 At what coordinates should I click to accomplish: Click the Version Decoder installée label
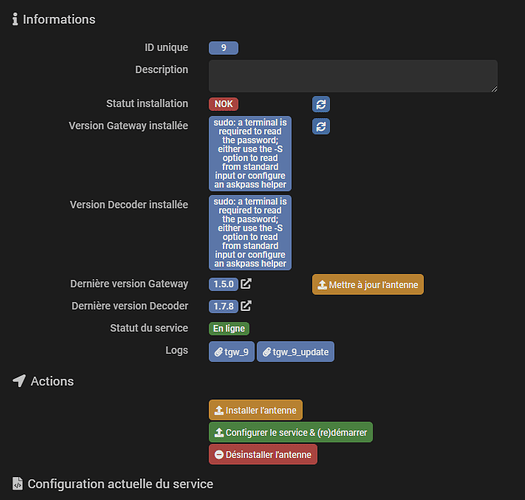pyautogui.click(x=129, y=205)
